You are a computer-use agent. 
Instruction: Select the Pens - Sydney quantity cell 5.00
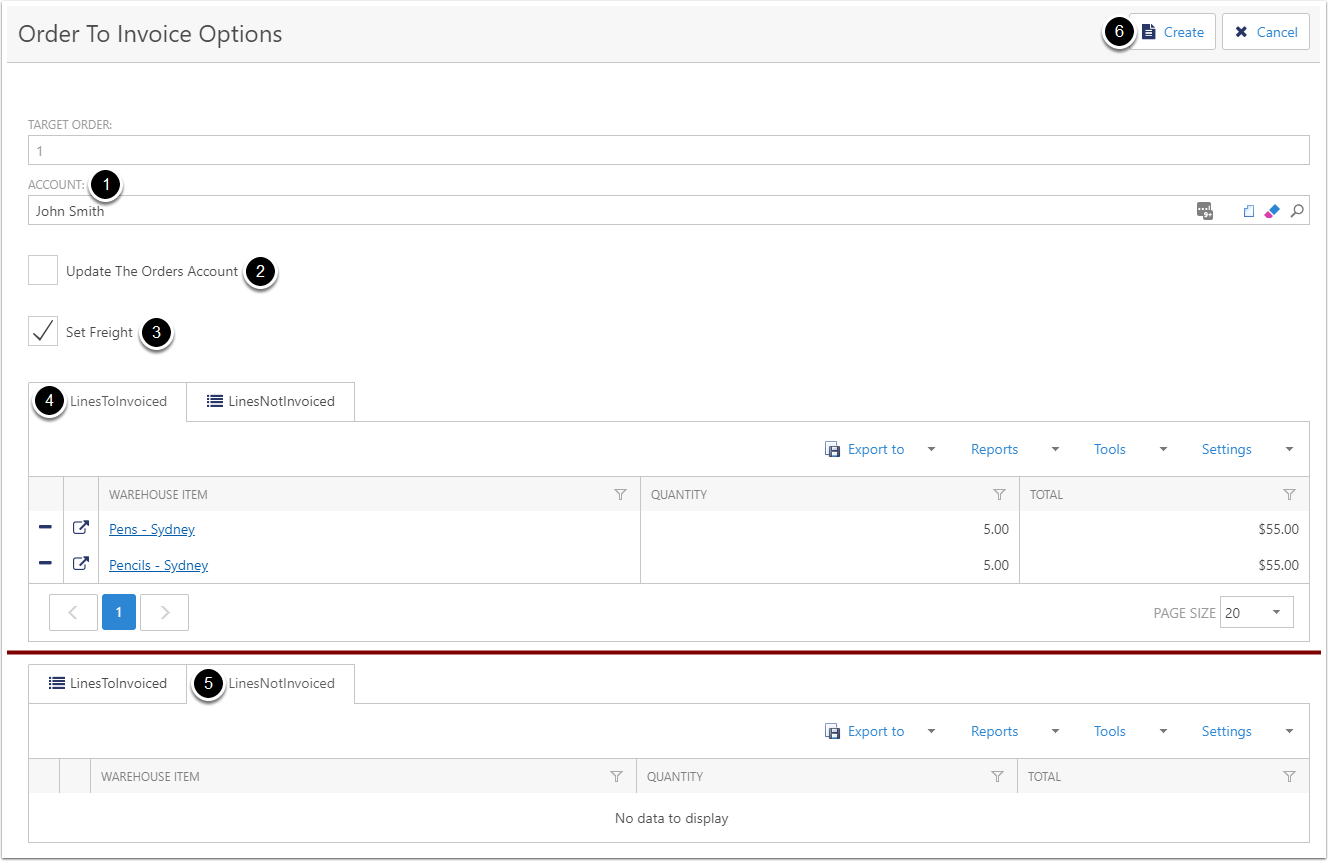pyautogui.click(x=829, y=529)
